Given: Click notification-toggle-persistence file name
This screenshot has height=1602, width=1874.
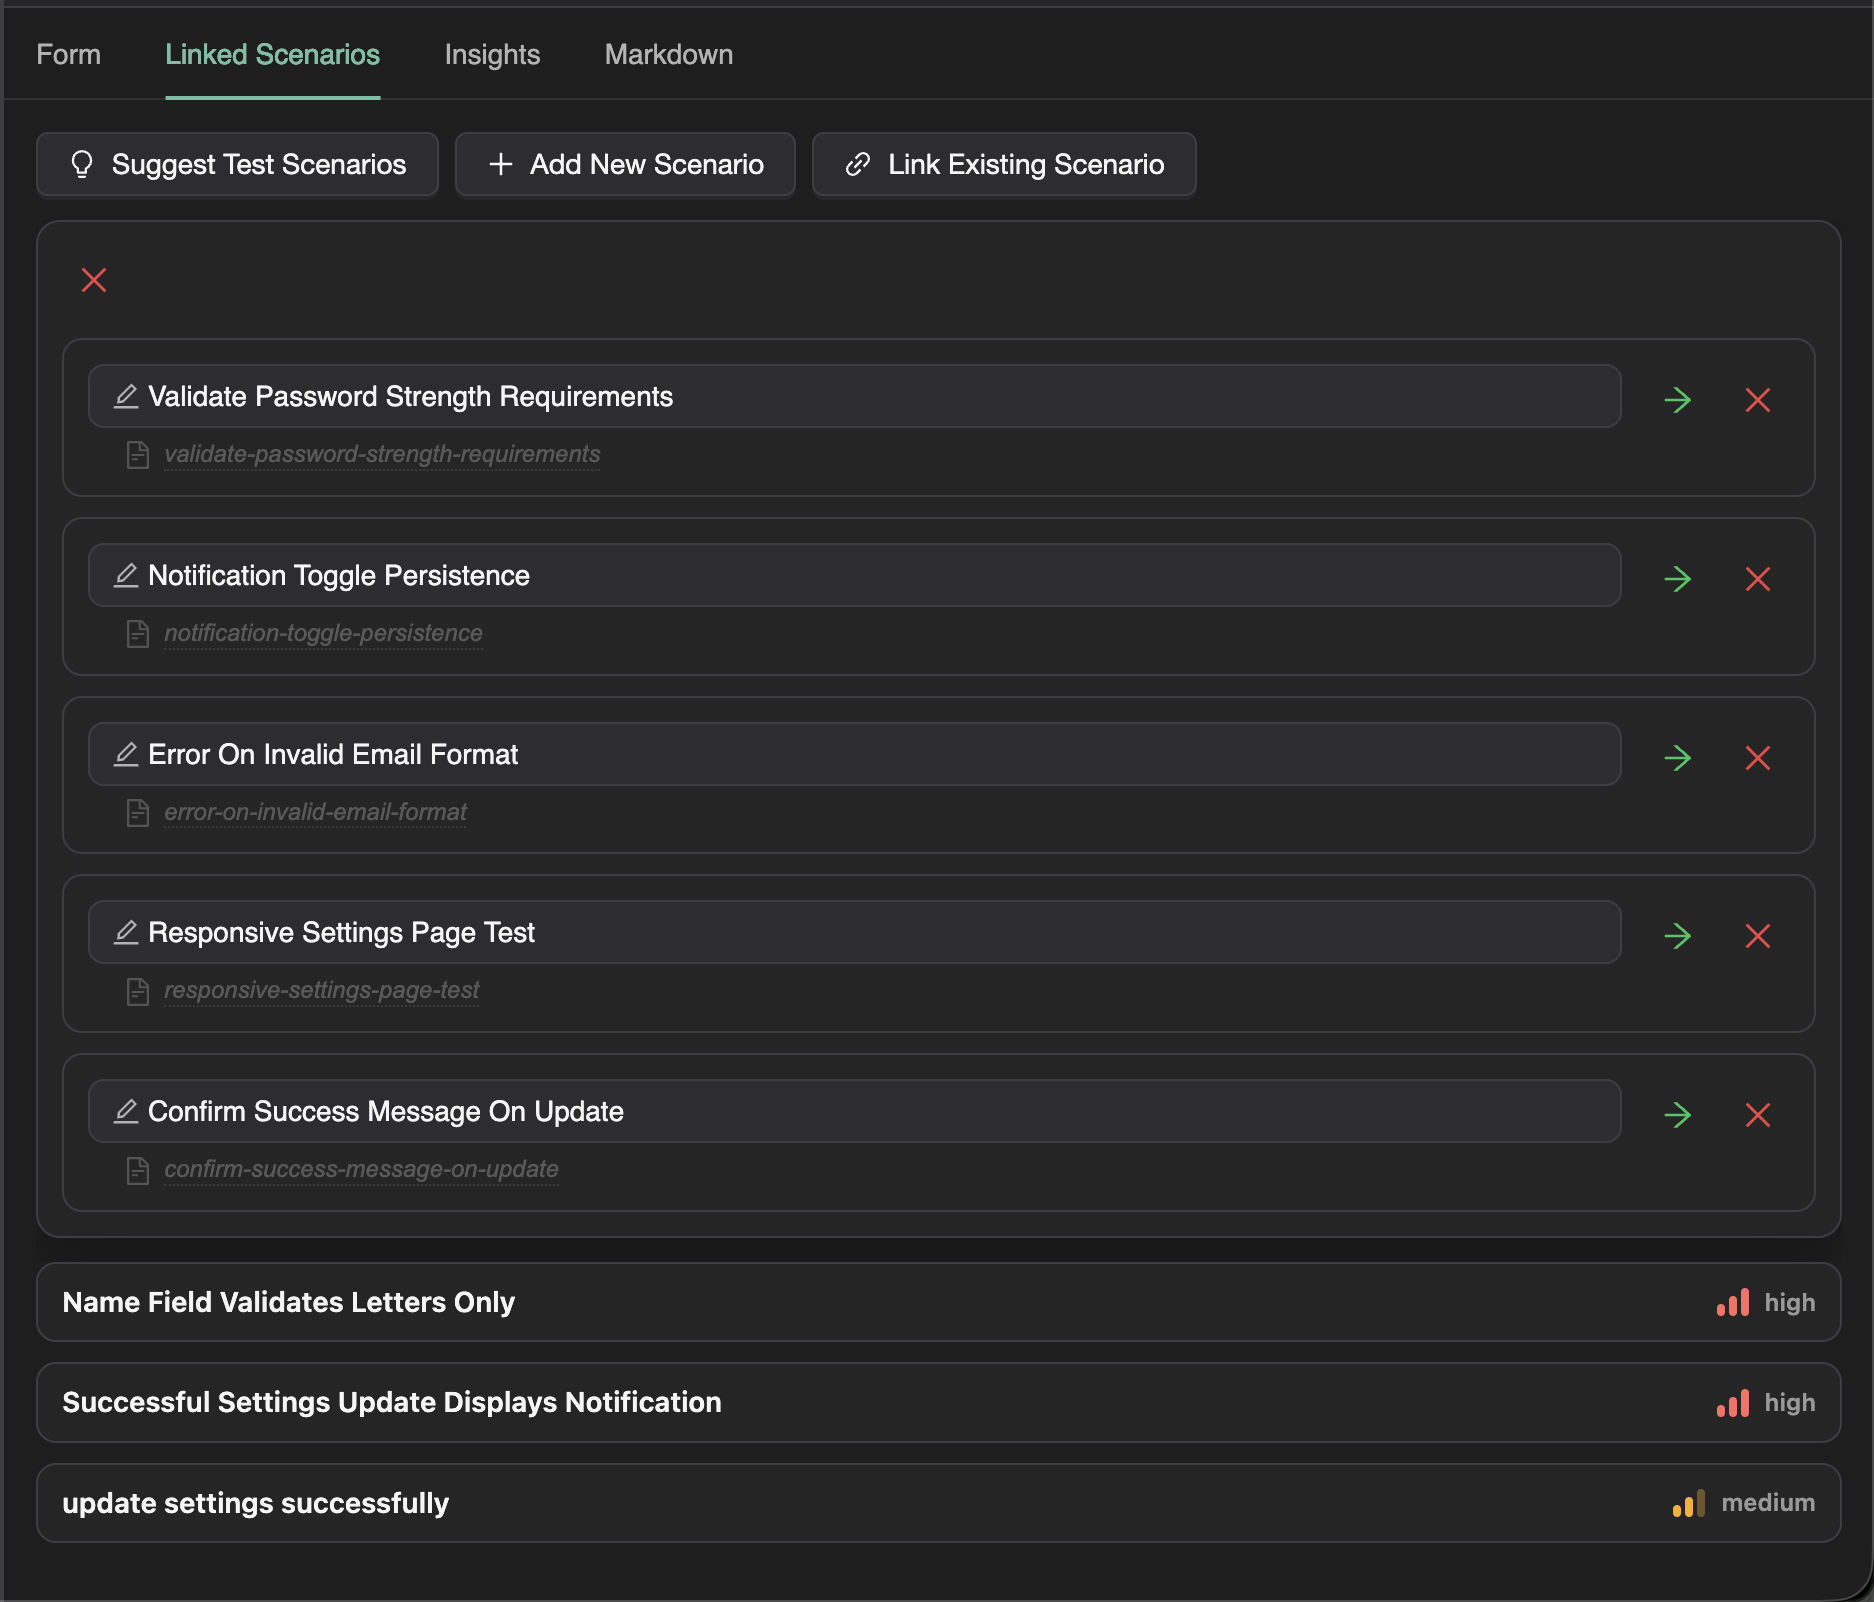Looking at the screenshot, I should (x=323, y=634).
